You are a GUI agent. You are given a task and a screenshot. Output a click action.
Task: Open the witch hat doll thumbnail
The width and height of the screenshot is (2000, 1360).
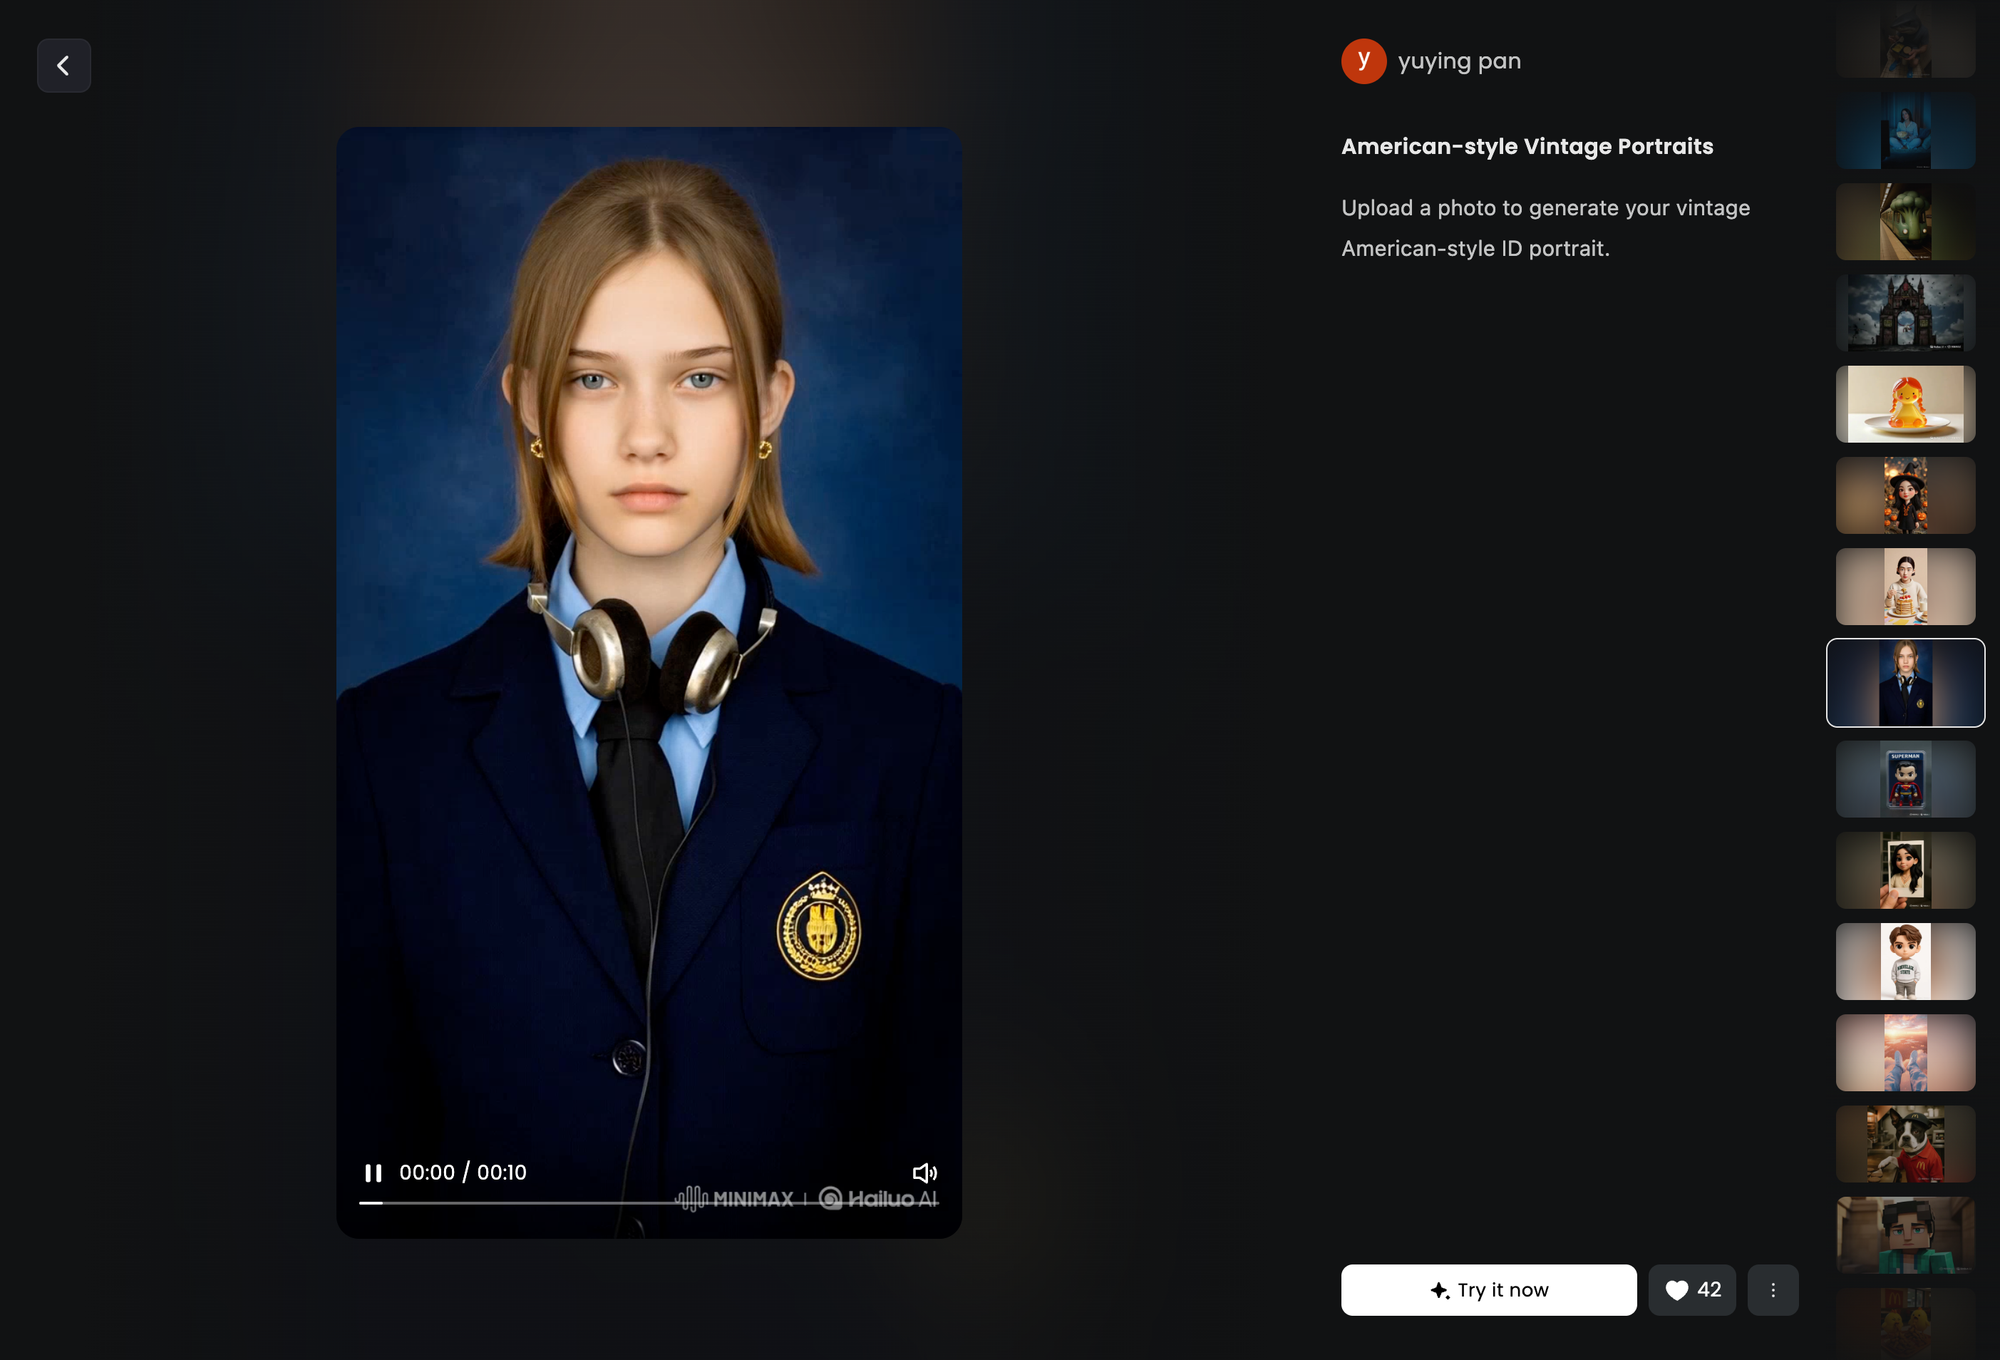[x=1905, y=496]
